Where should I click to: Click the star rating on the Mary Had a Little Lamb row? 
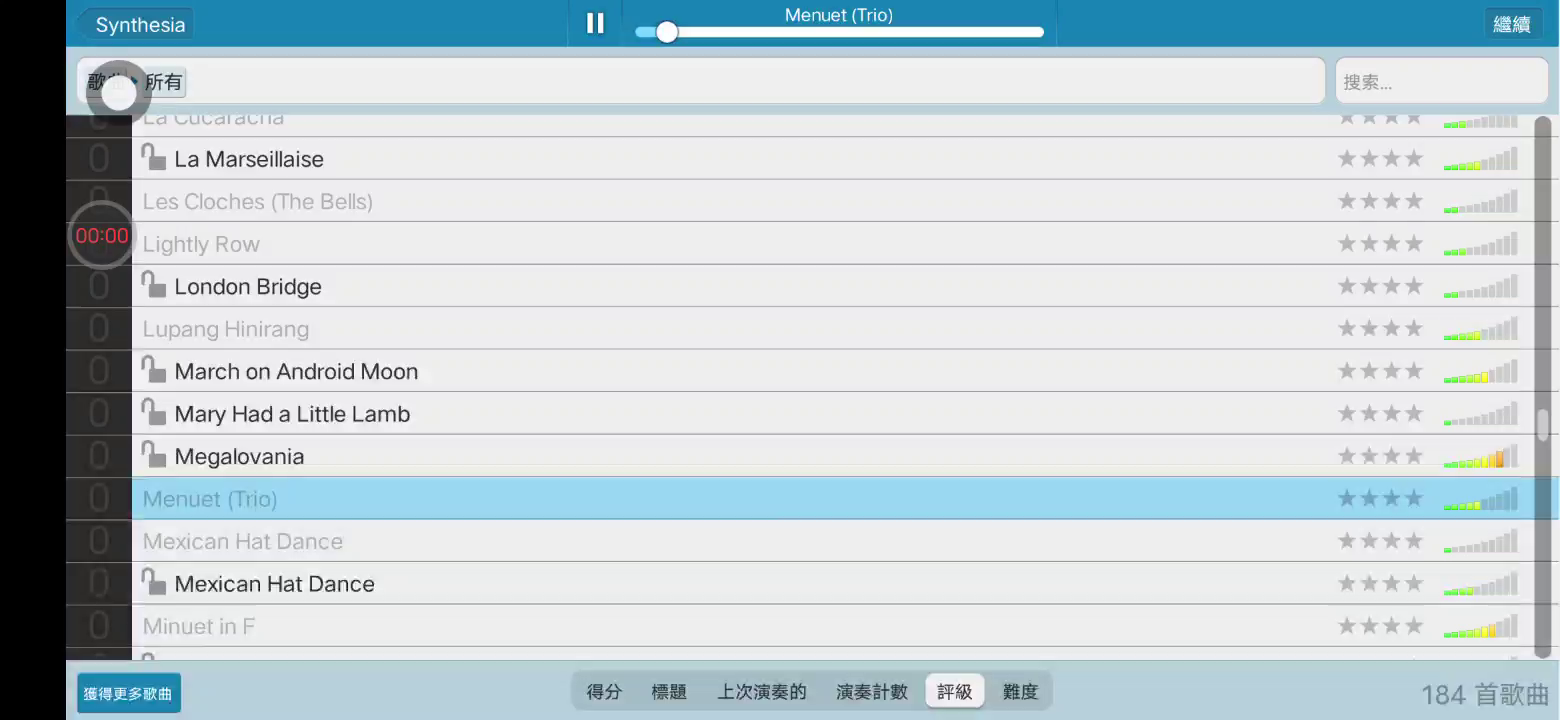pos(1380,413)
